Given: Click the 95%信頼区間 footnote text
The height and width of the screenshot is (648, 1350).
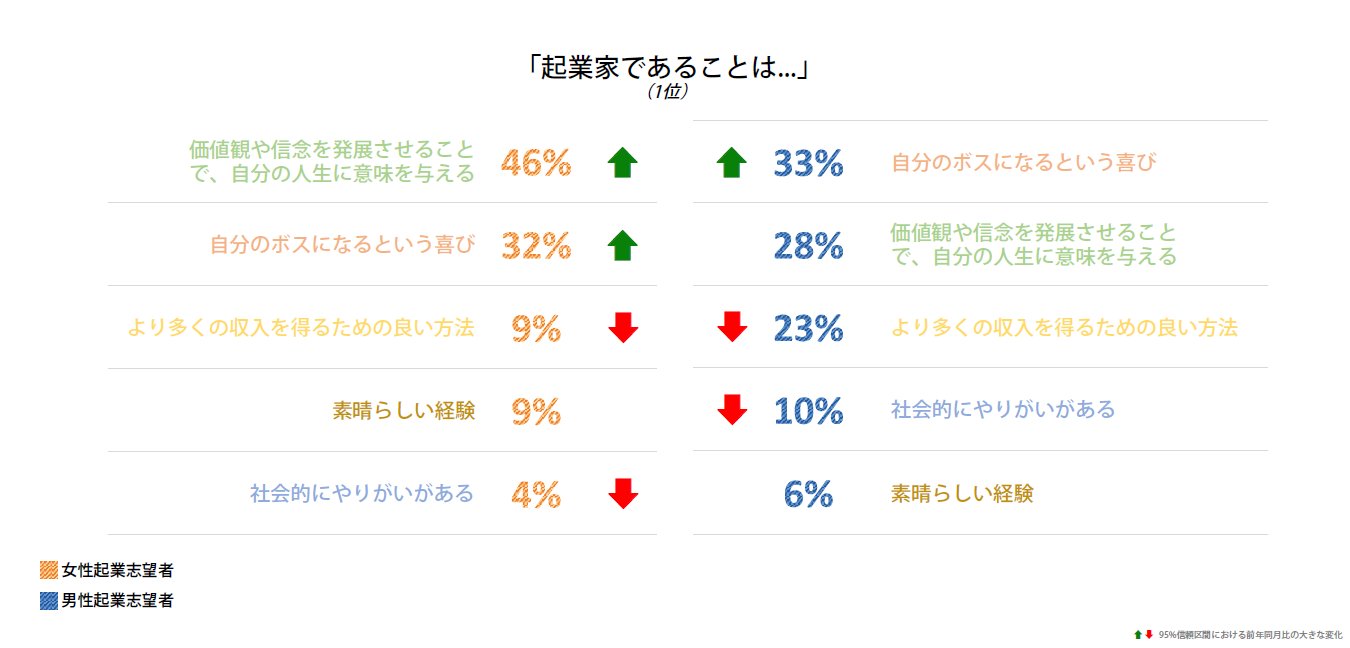Looking at the screenshot, I should tap(1250, 635).
